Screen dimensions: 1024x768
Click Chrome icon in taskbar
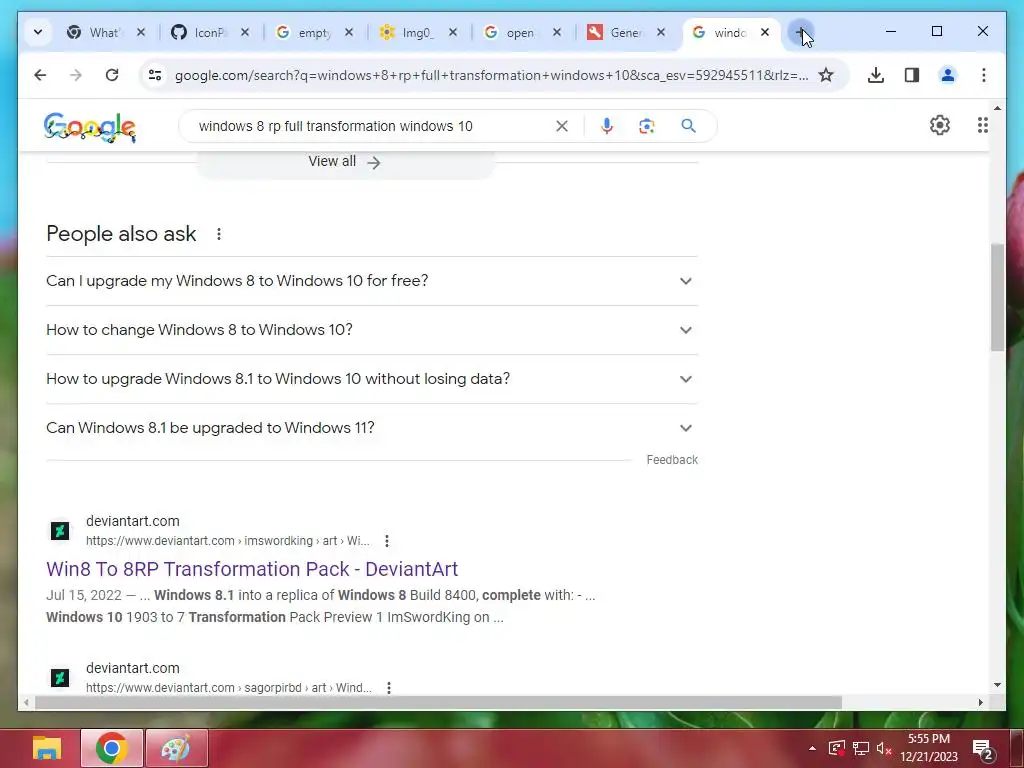click(112, 748)
